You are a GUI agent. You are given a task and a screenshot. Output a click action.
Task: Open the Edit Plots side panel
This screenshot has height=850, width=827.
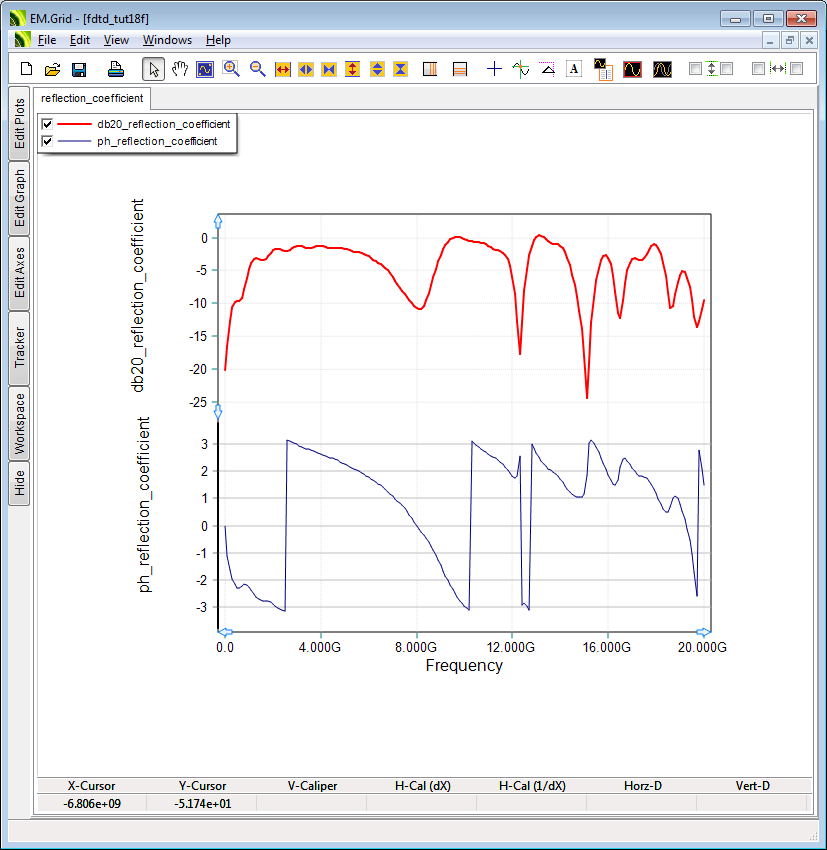point(19,123)
